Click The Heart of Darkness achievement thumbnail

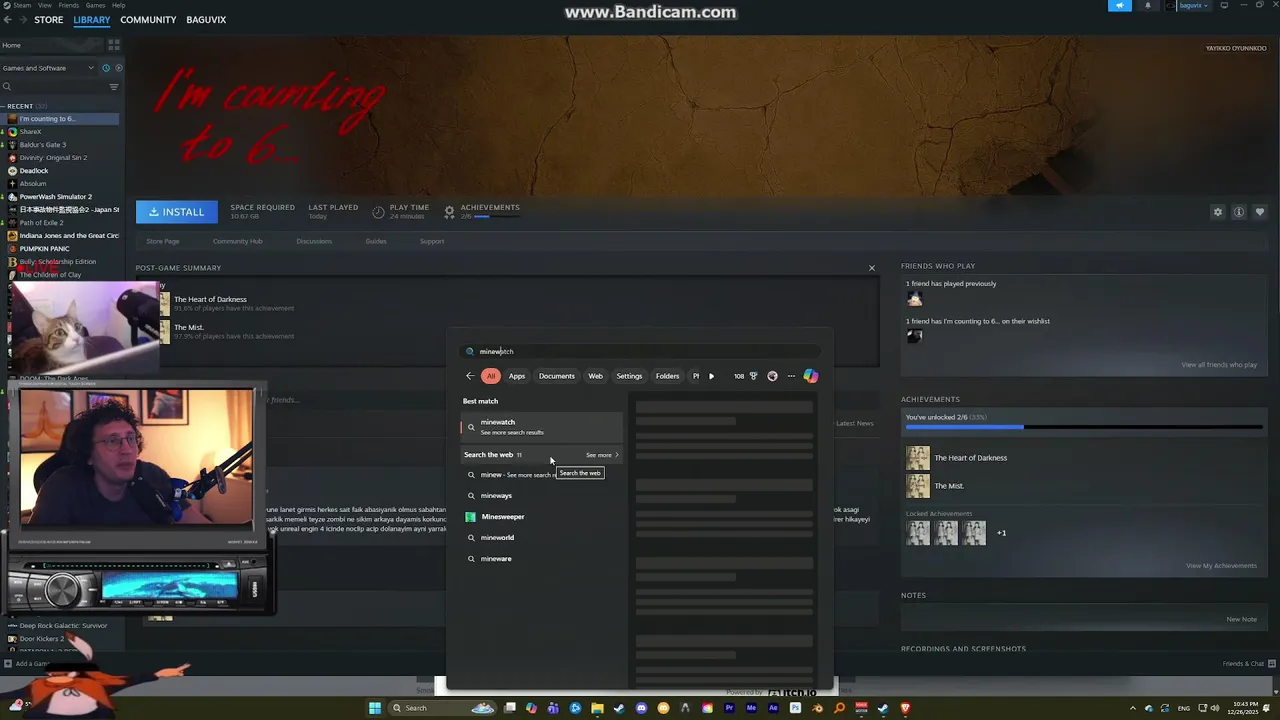[x=918, y=458]
